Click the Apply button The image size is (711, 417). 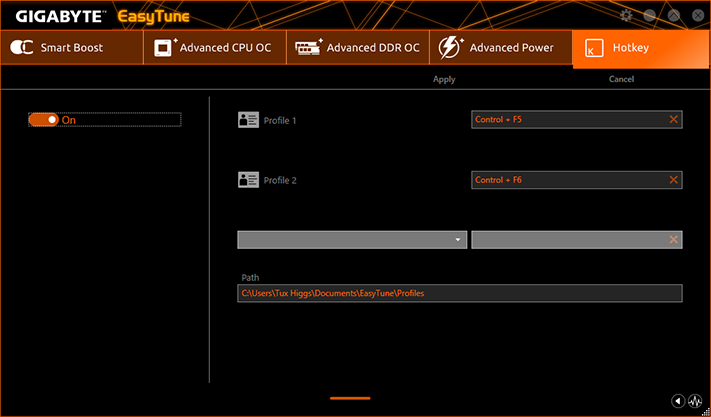tap(444, 79)
